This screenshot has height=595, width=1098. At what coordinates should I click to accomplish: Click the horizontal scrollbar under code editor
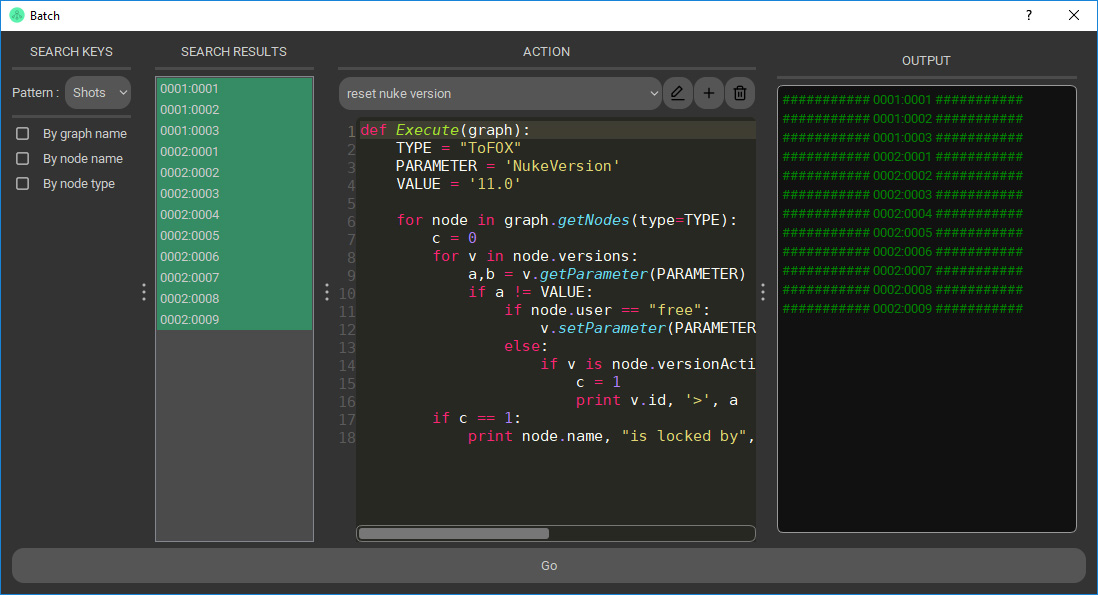(x=454, y=533)
